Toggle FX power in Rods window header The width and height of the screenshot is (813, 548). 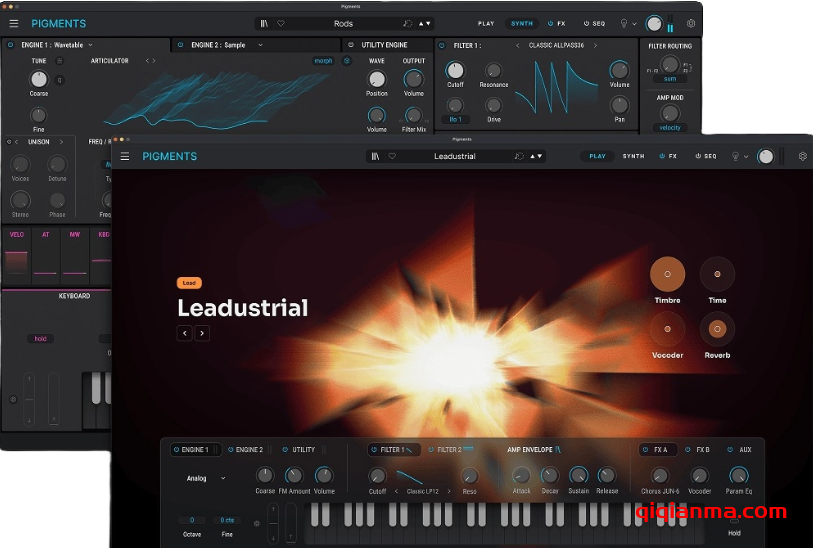coord(550,23)
